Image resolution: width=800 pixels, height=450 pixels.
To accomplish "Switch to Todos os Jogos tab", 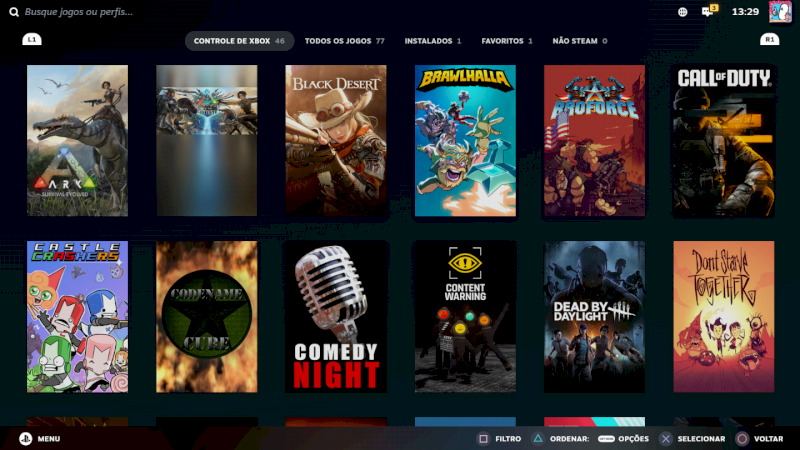I will [x=344, y=41].
